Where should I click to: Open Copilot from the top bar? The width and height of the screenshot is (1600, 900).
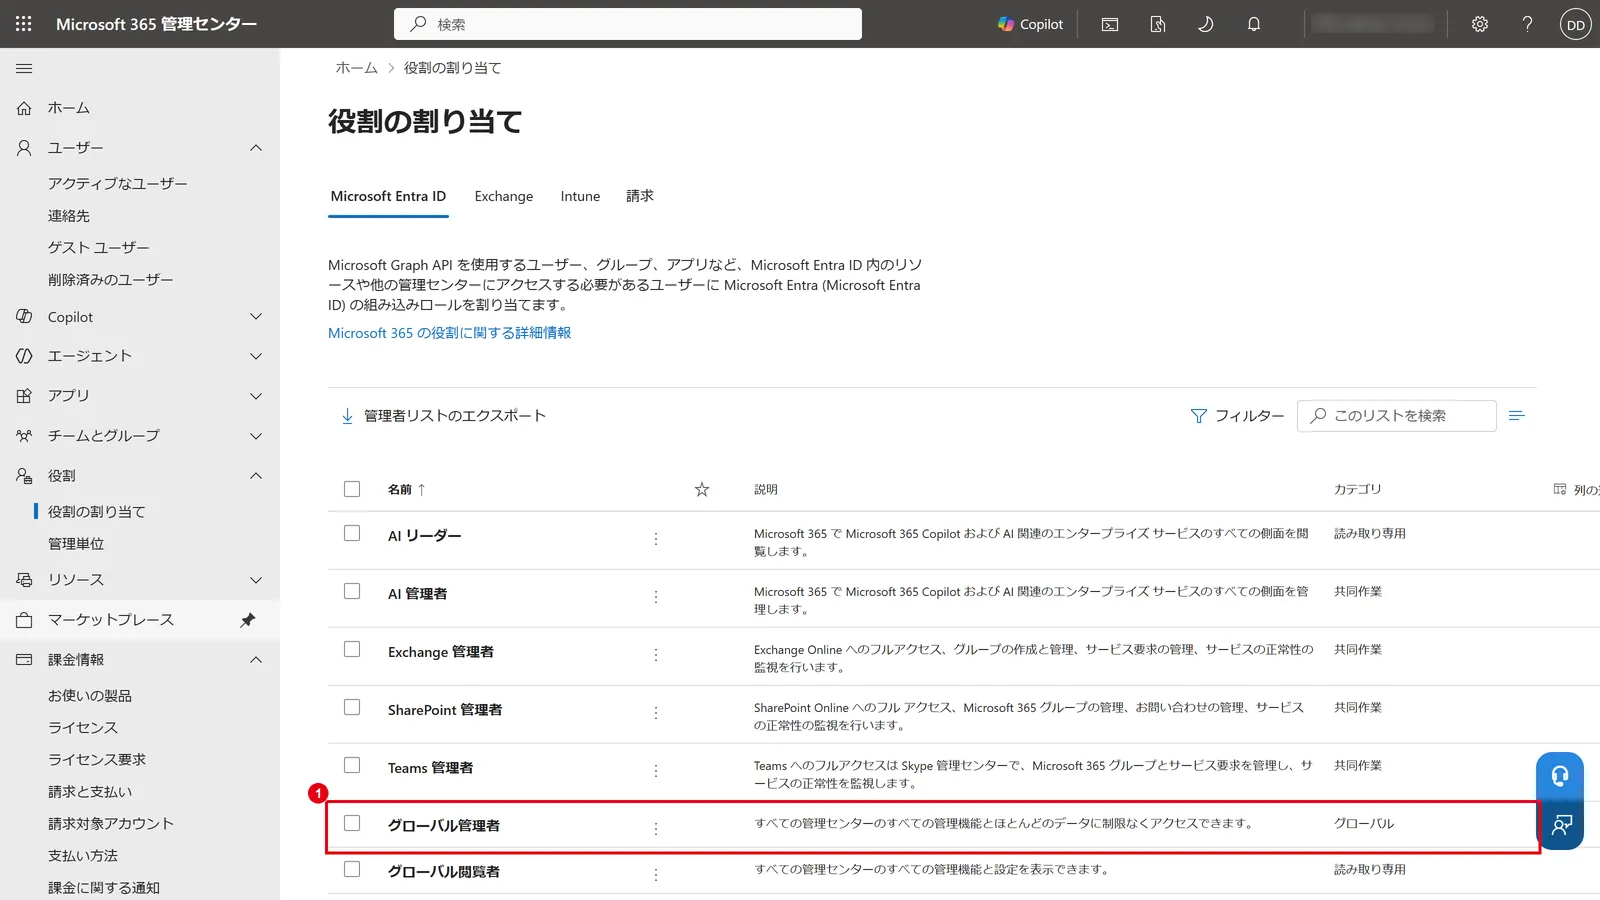pyautogui.click(x=1030, y=24)
